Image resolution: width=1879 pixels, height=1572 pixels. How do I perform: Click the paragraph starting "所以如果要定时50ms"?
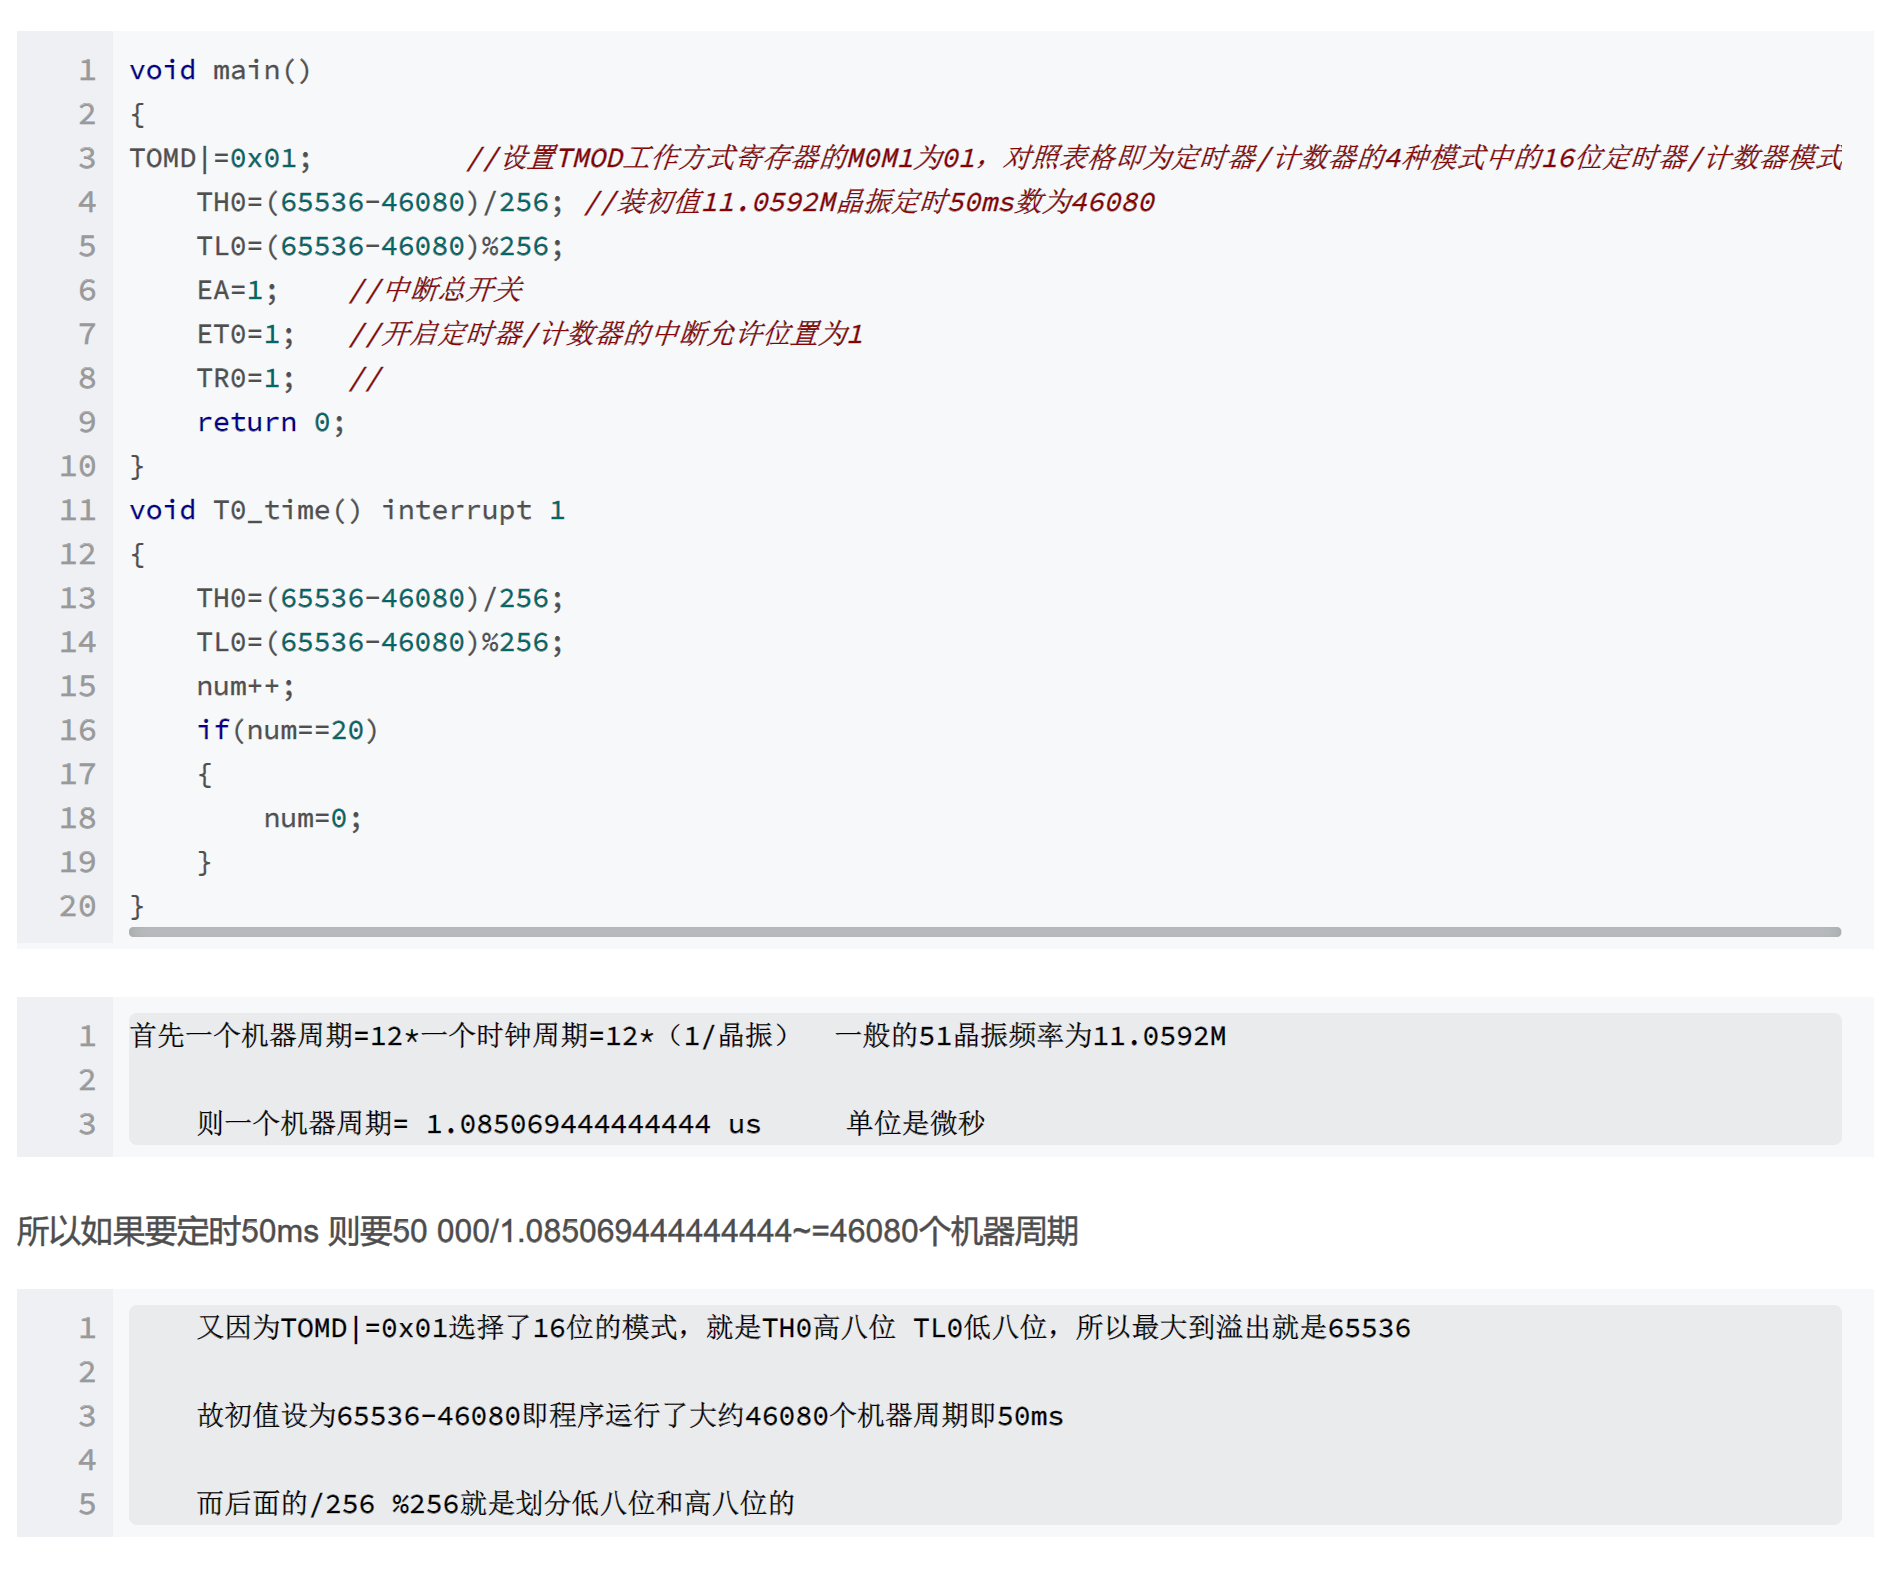tap(548, 1231)
